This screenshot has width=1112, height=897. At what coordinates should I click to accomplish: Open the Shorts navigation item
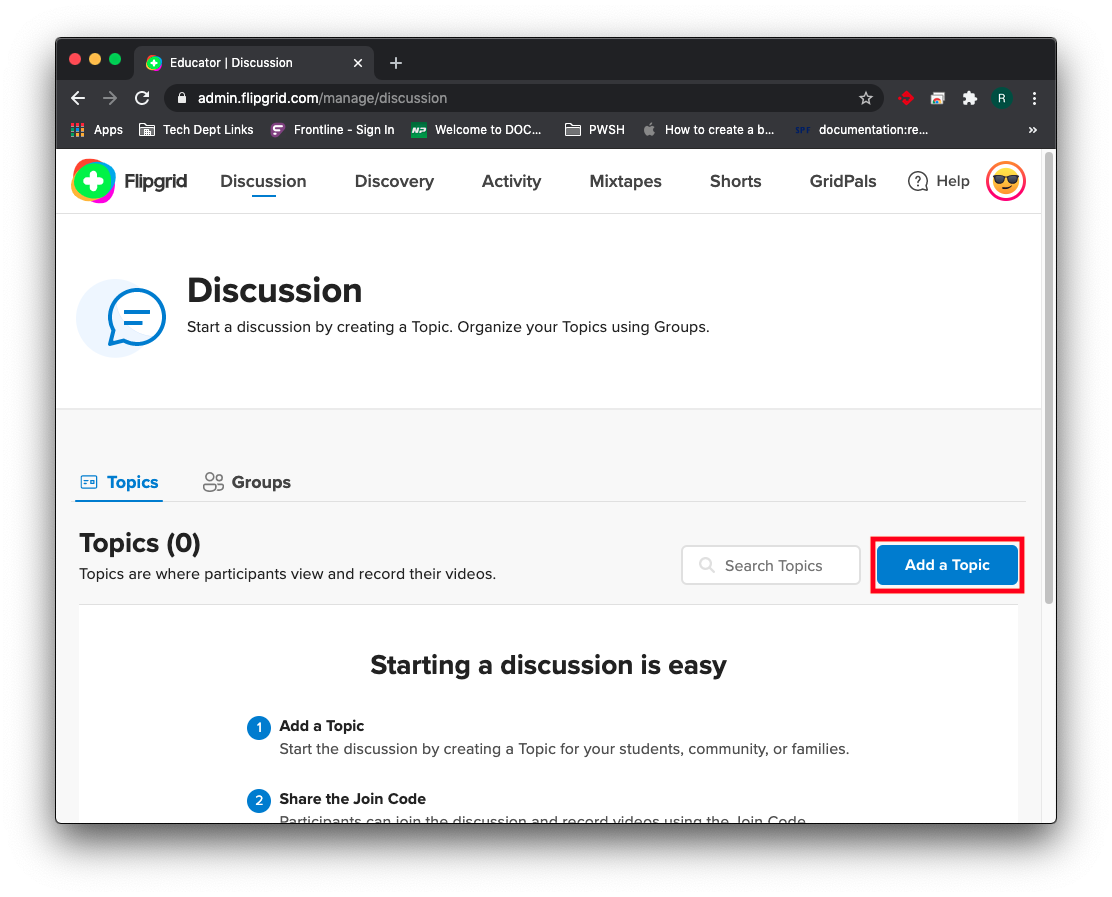point(735,182)
